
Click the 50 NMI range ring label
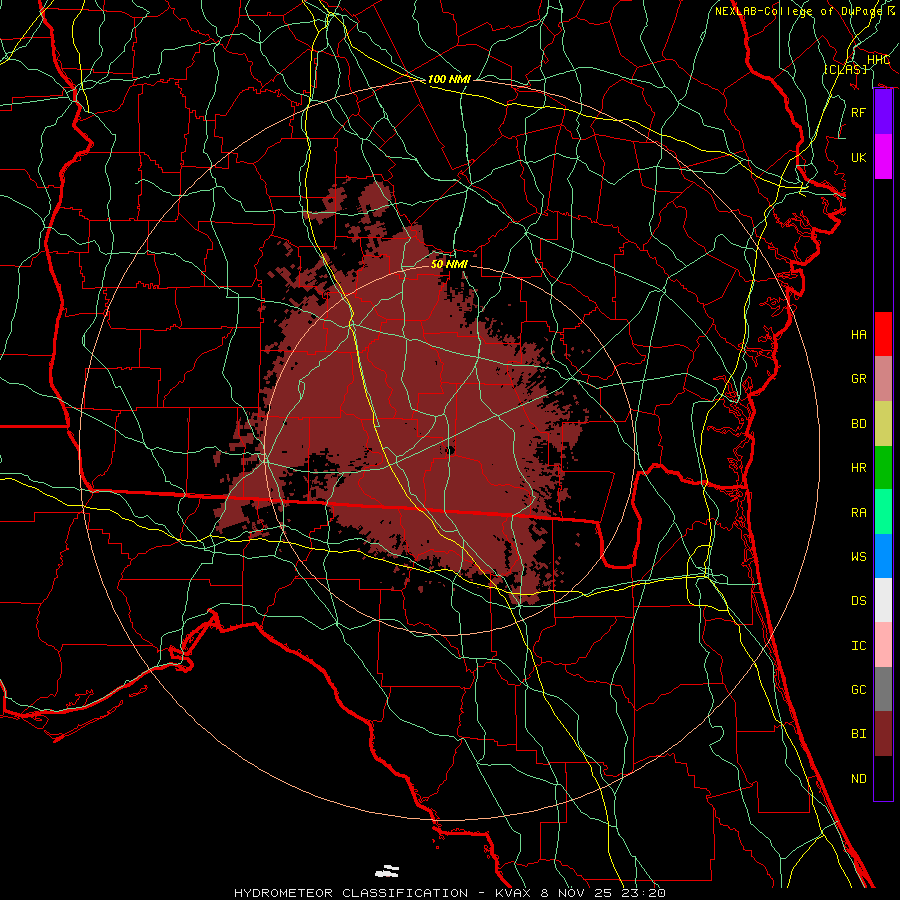449,264
